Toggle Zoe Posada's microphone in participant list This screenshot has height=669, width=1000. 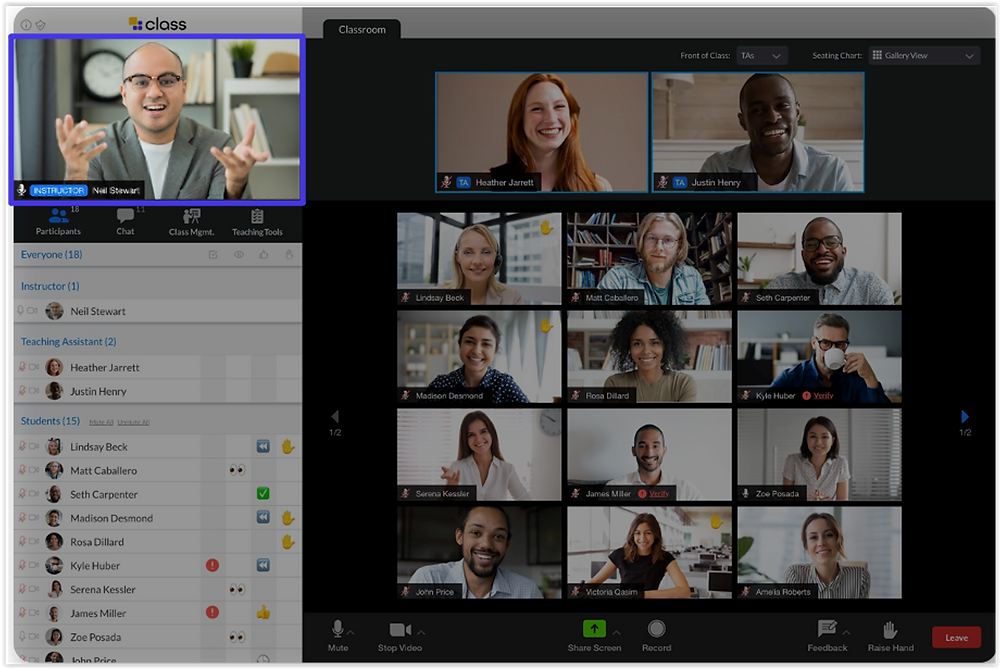coord(21,636)
